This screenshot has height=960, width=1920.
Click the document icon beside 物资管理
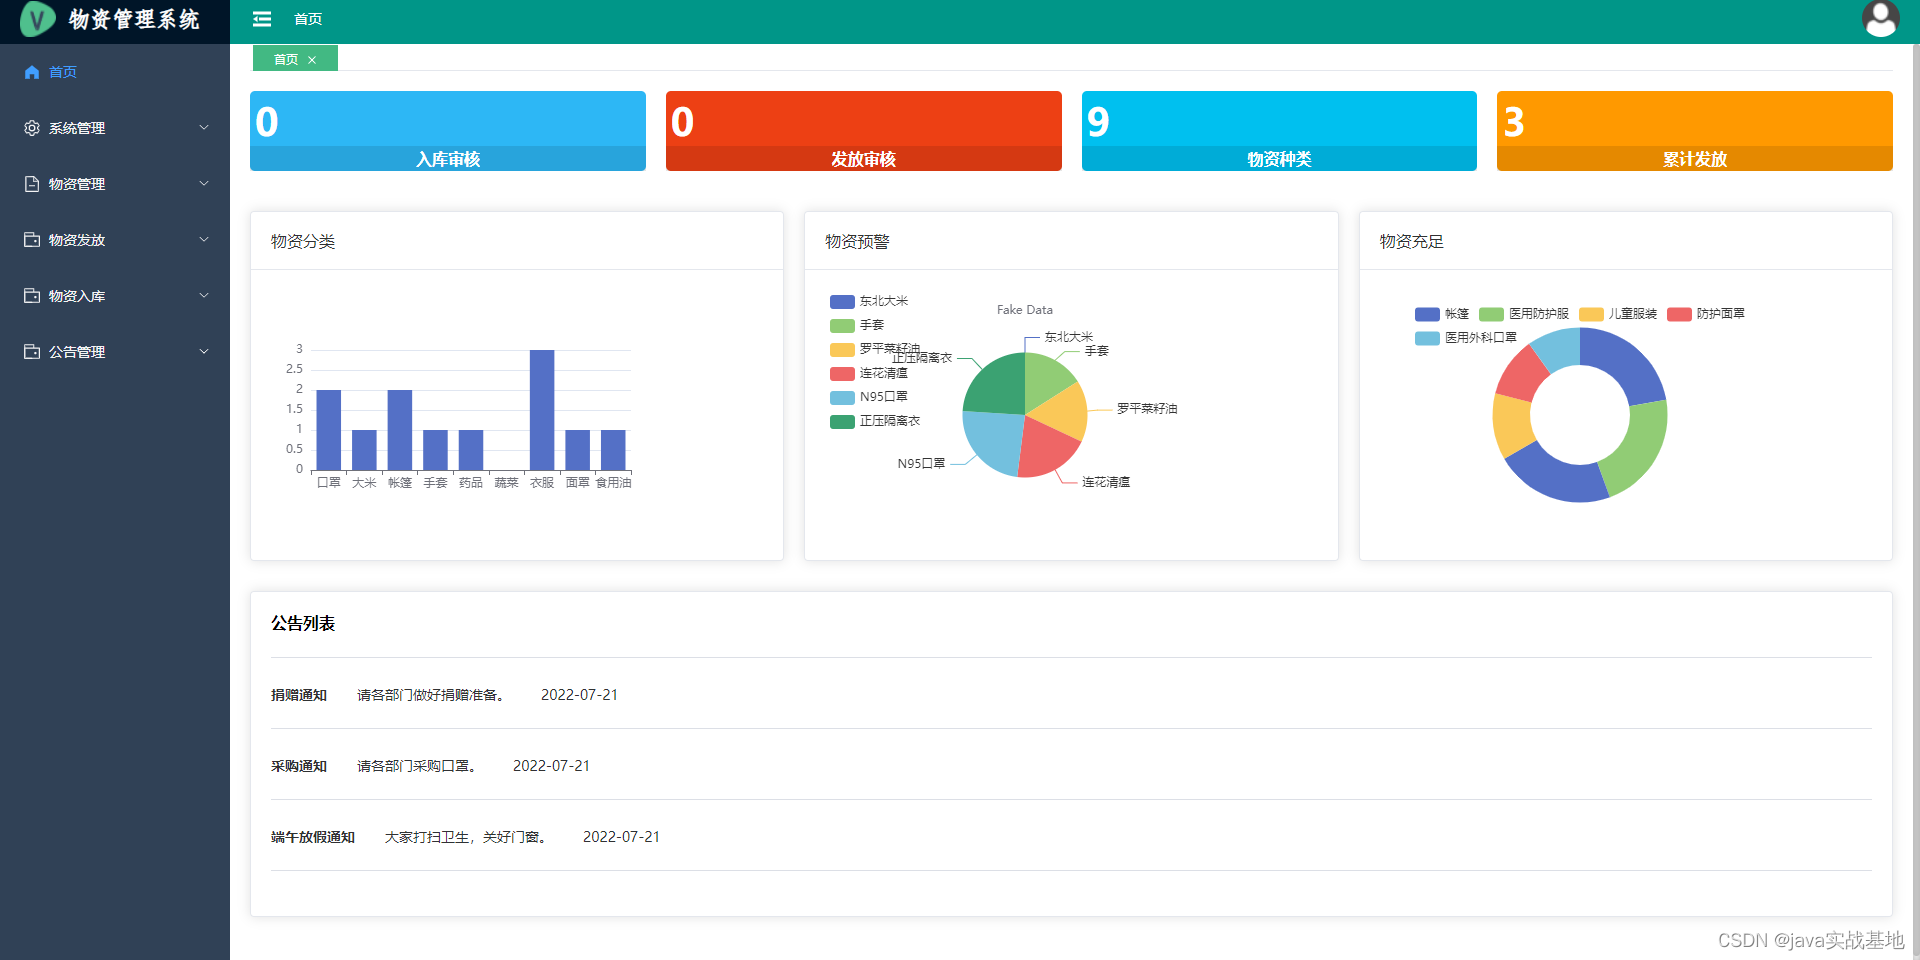point(32,184)
